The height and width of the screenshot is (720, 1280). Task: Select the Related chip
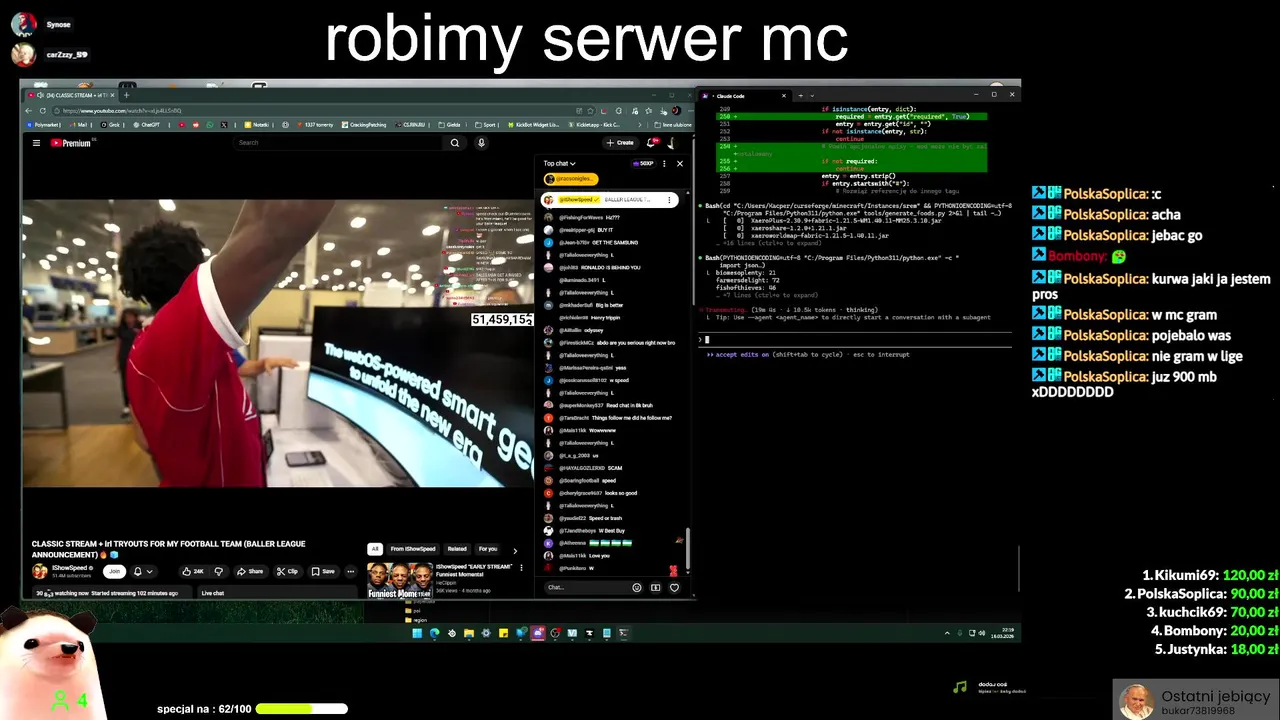[457, 549]
